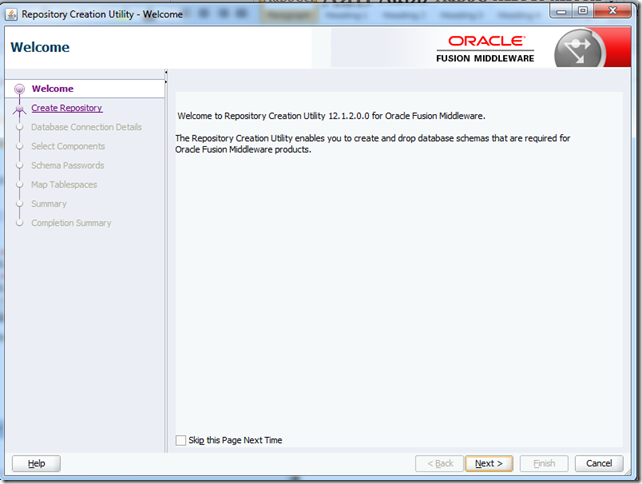Click the Next button
Image resolution: width=642 pixels, height=484 pixels.
click(489, 464)
